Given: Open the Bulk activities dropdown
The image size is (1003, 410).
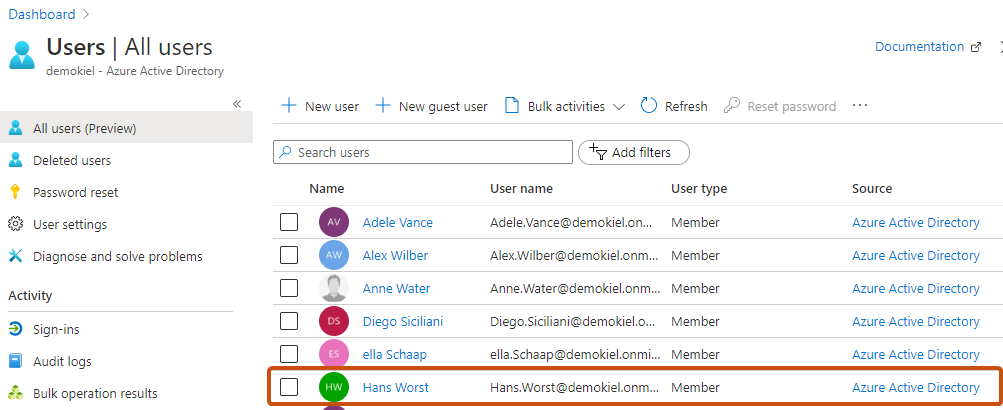Looking at the screenshot, I should click(565, 106).
